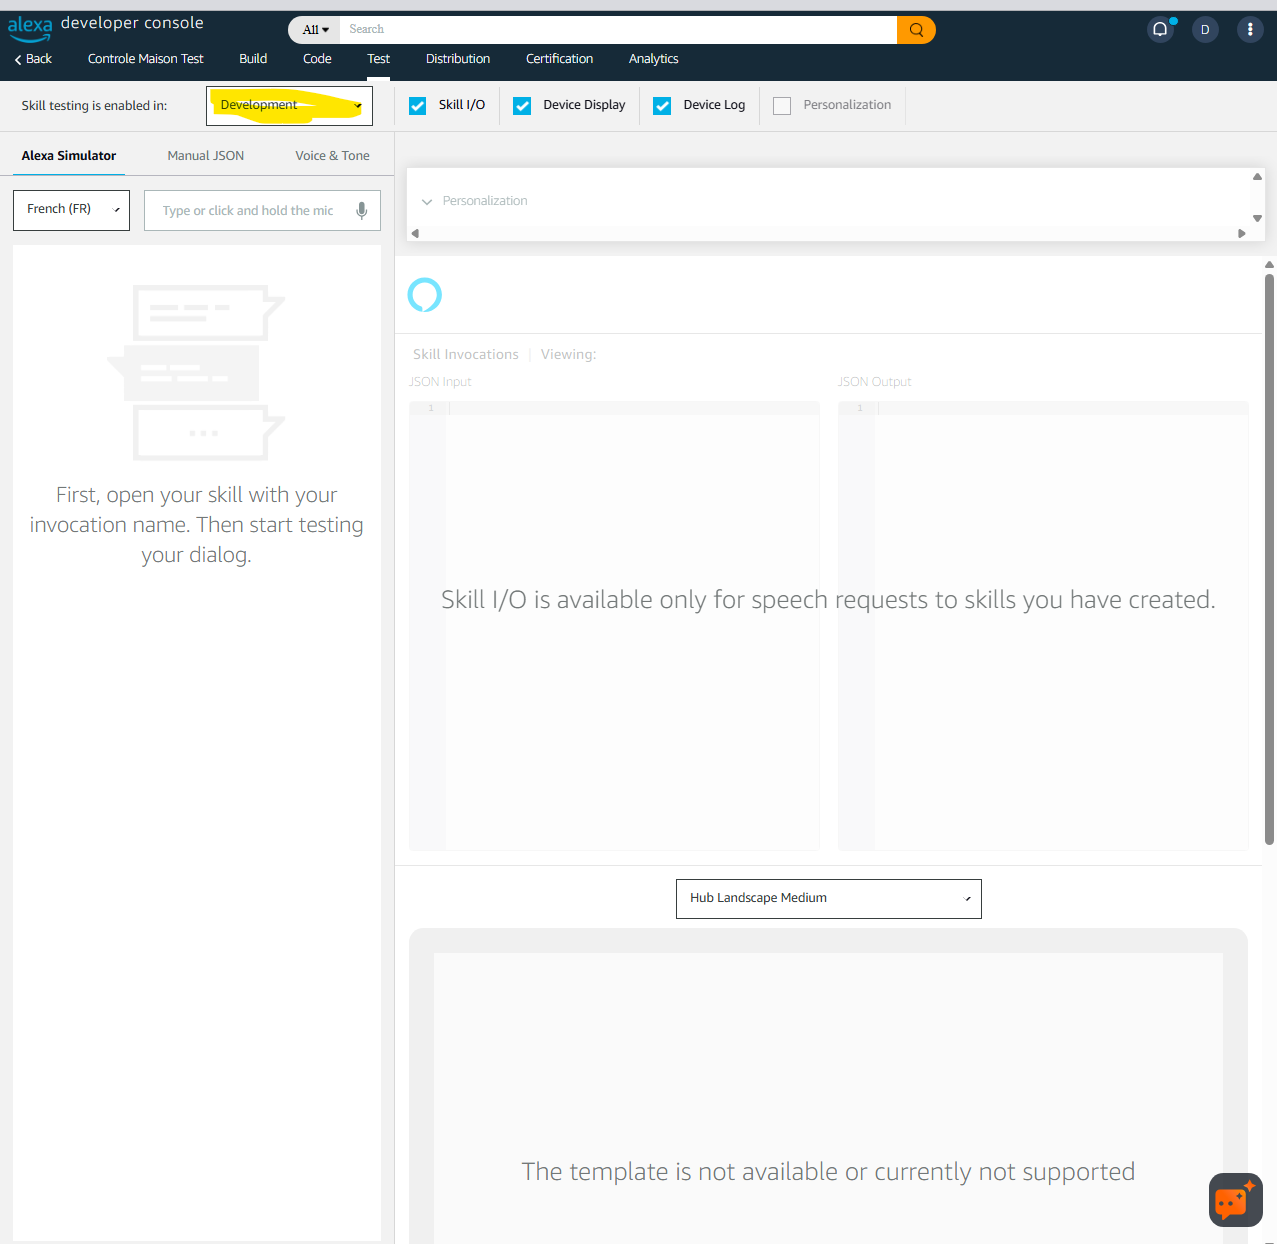Click the utterance text input field
Viewport: 1277px width, 1244px height.
point(248,211)
